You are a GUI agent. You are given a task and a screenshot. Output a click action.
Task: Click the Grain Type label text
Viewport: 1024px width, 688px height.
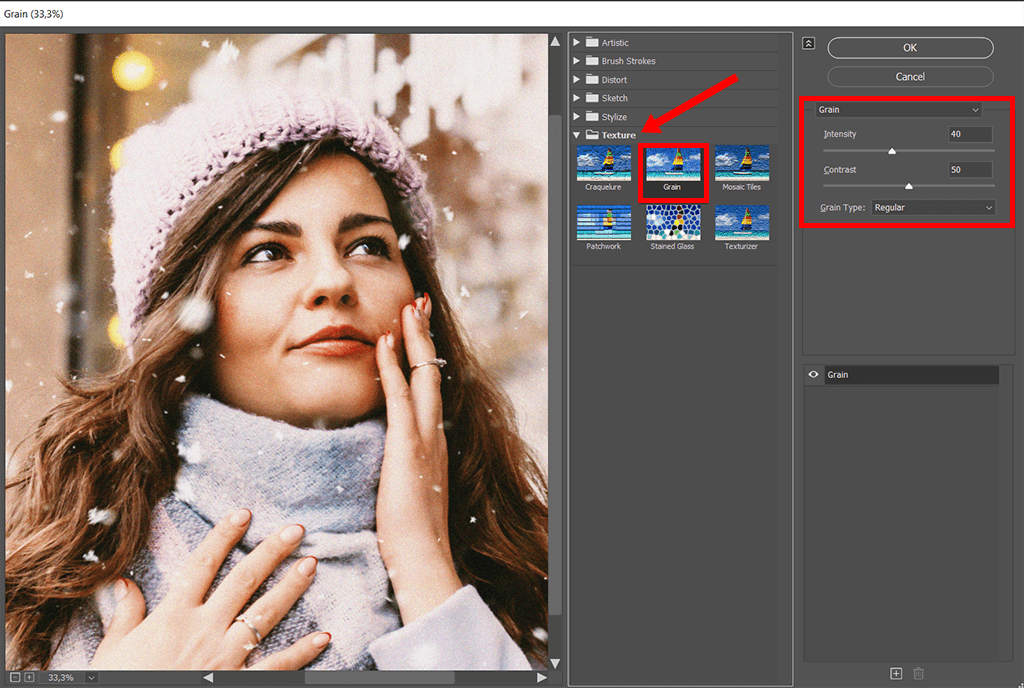coord(842,208)
